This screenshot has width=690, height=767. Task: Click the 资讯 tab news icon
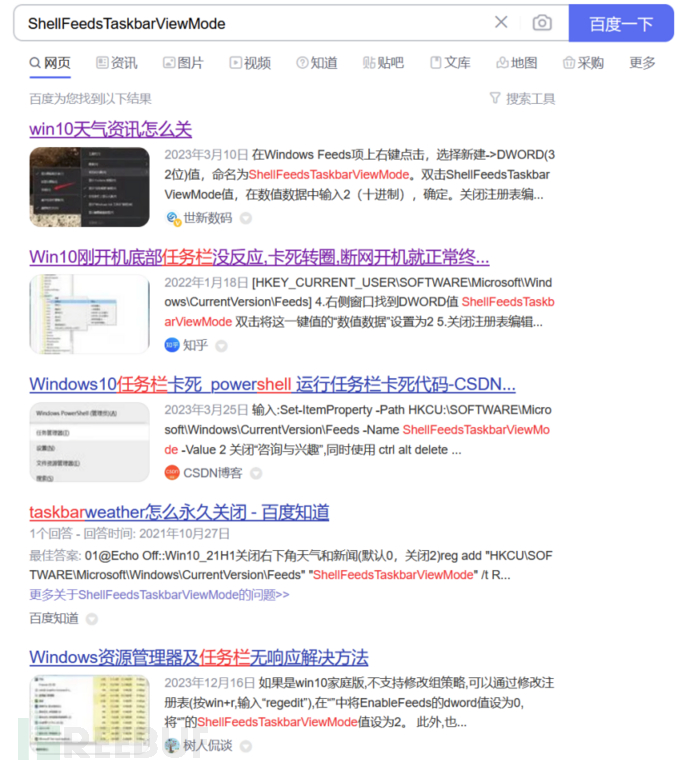102,62
